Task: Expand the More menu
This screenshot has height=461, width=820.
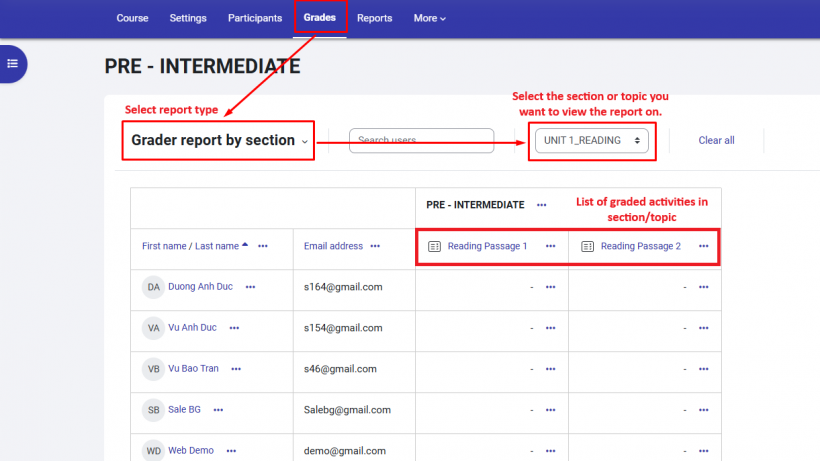Action: [429, 18]
